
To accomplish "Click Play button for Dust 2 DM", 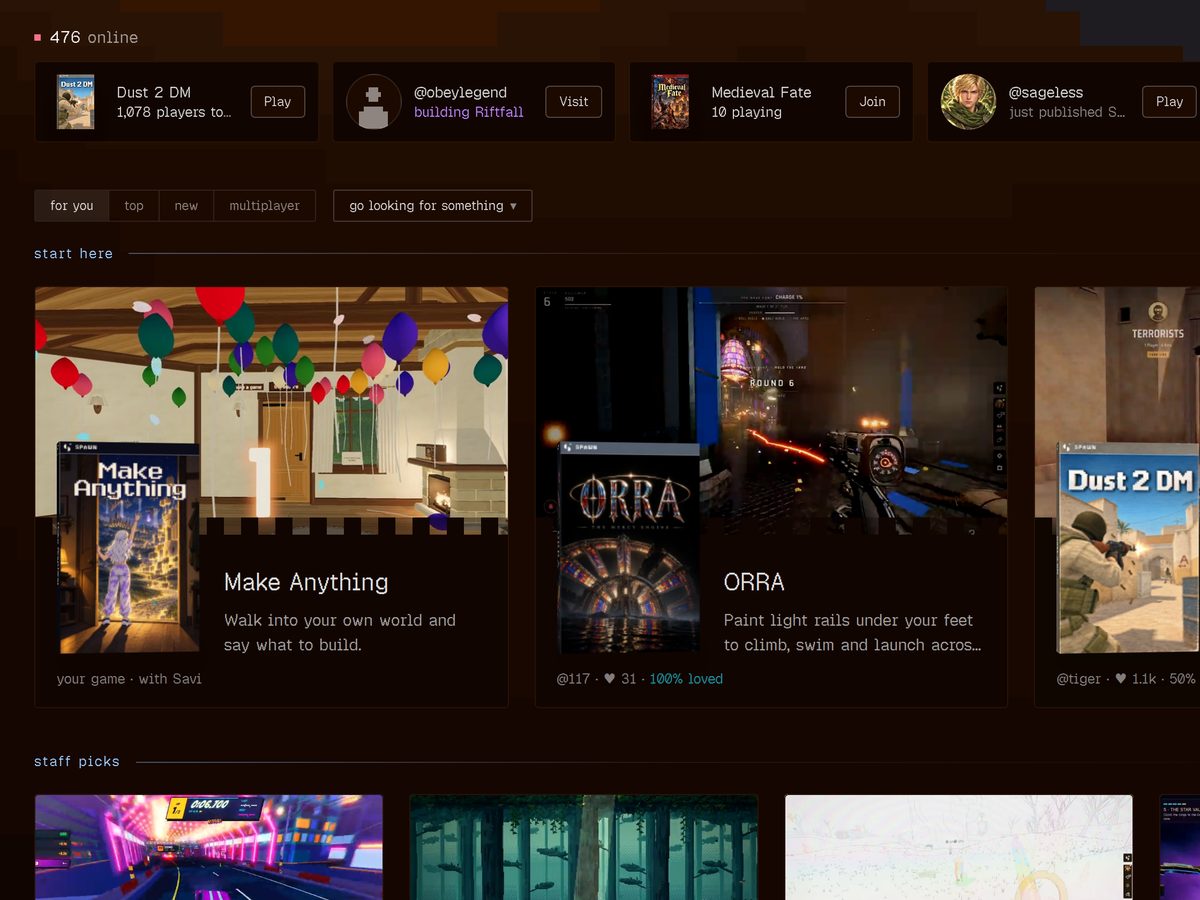I will click(x=277, y=102).
